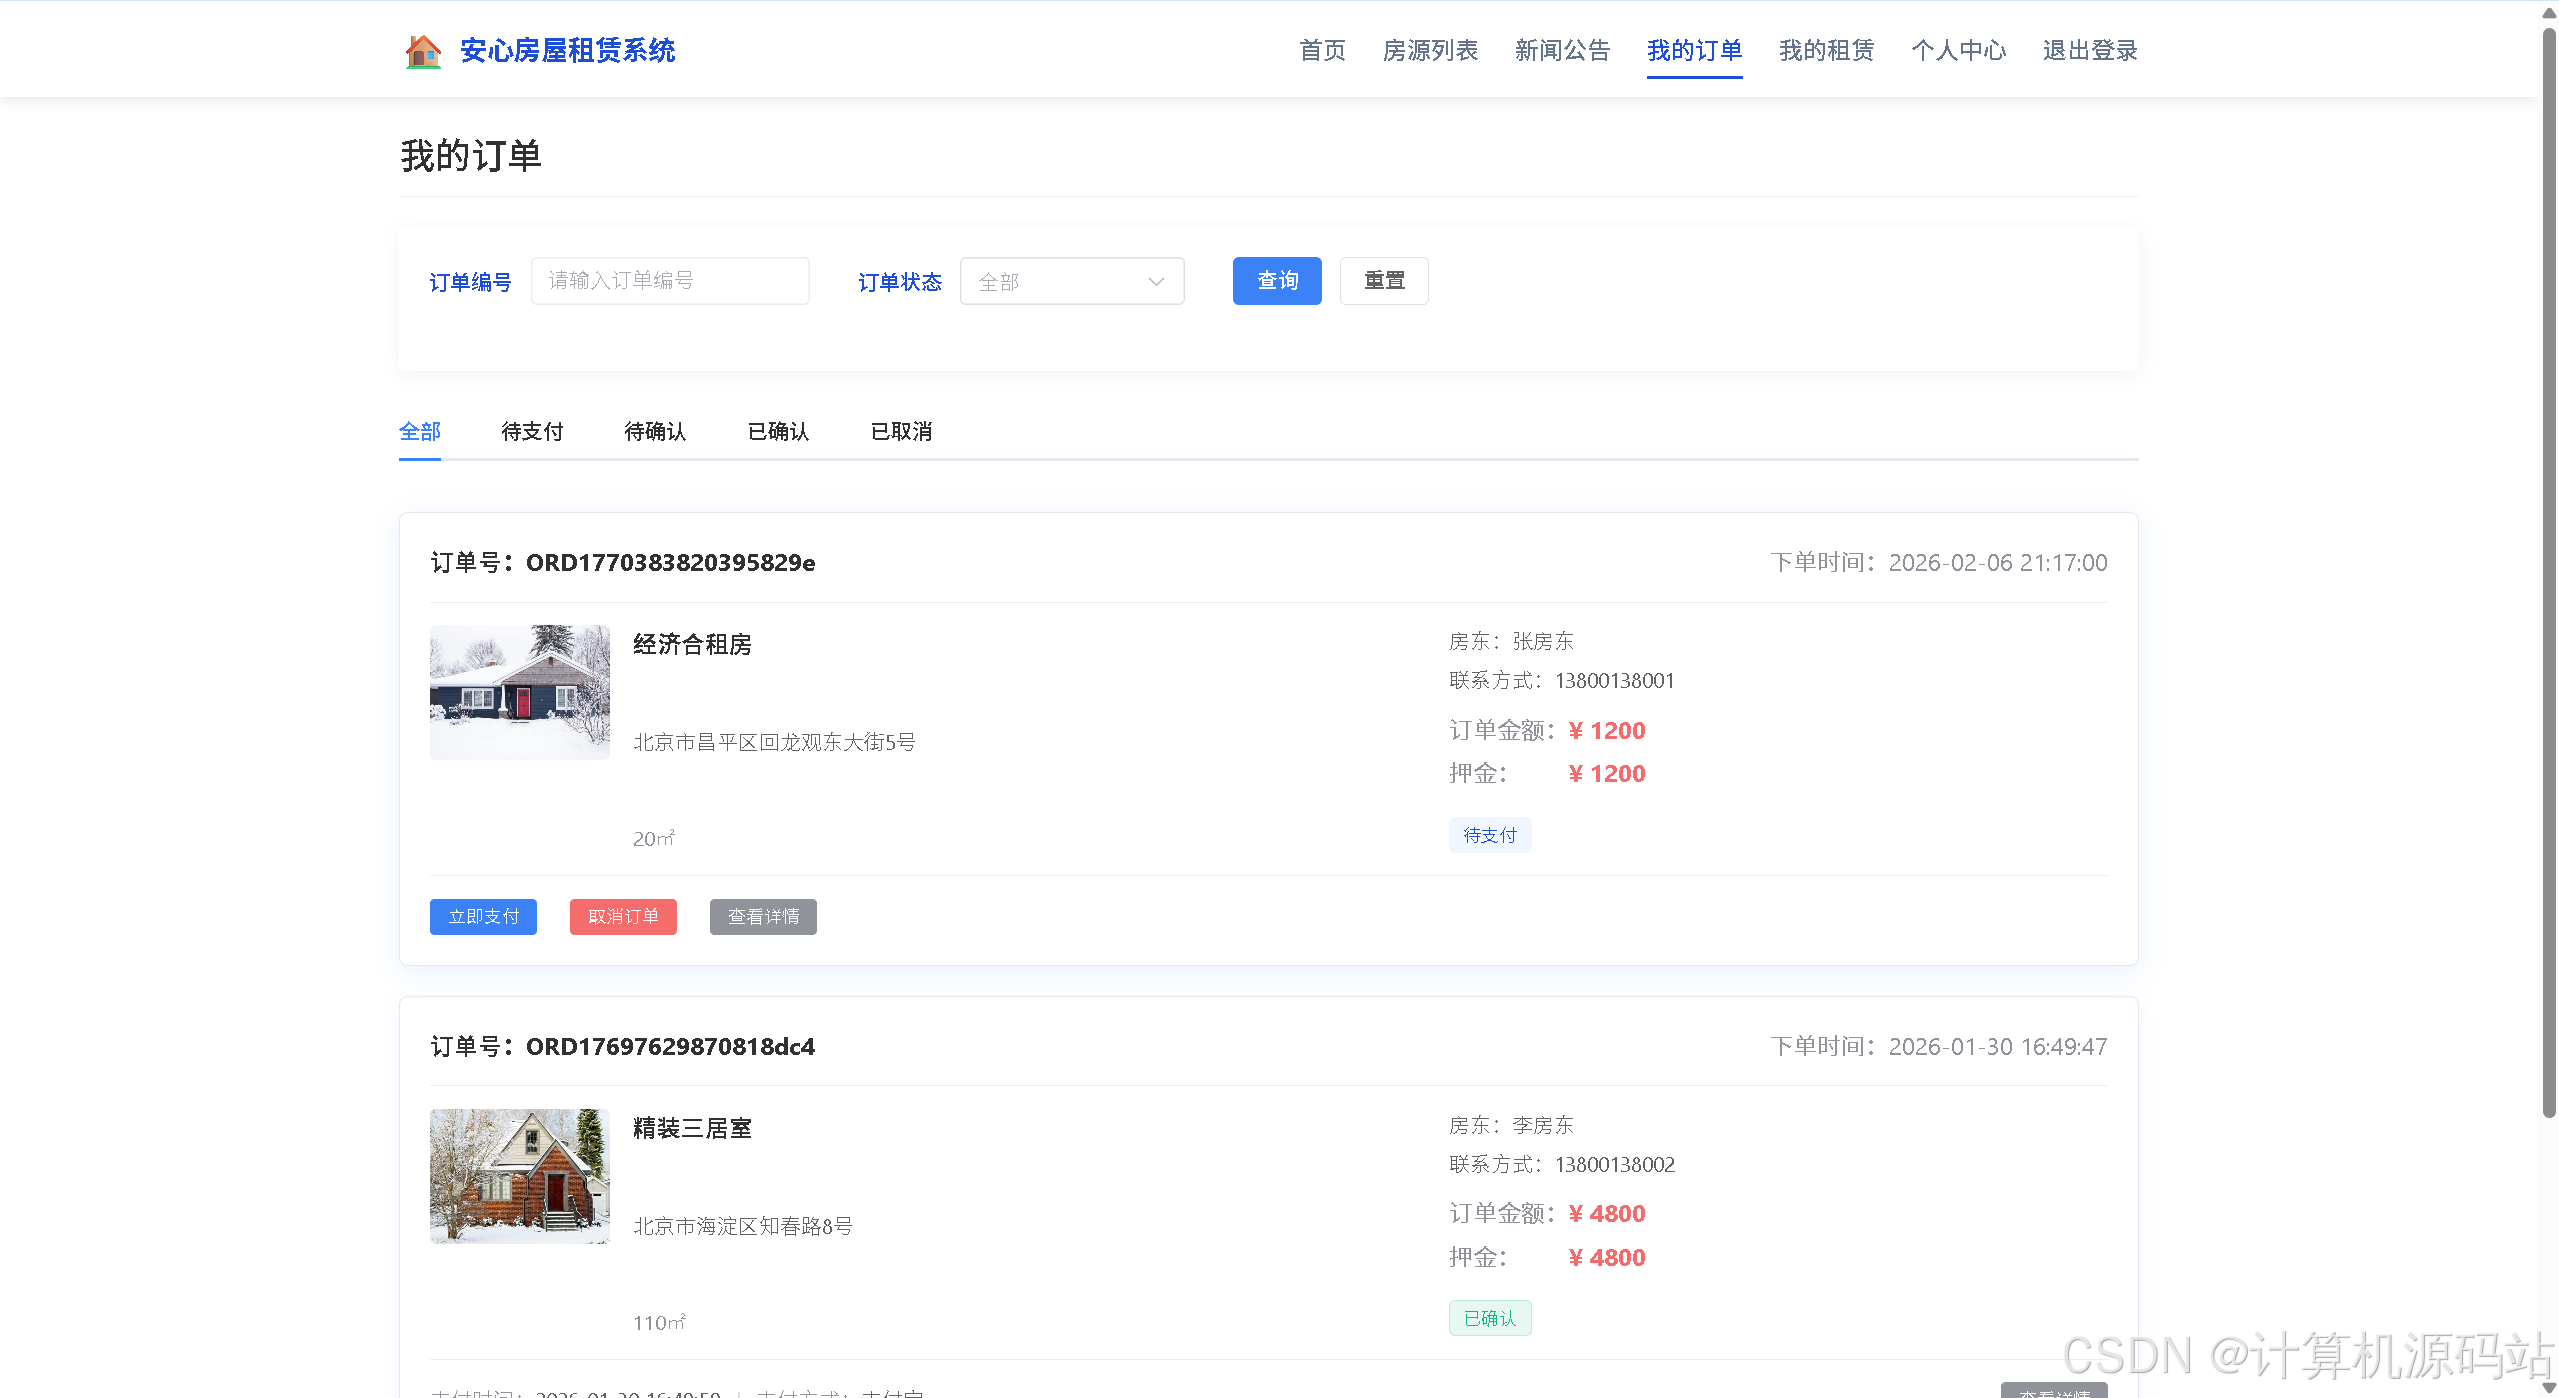Click 立即支付 for first order
The width and height of the screenshot is (2559, 1398).
483,917
